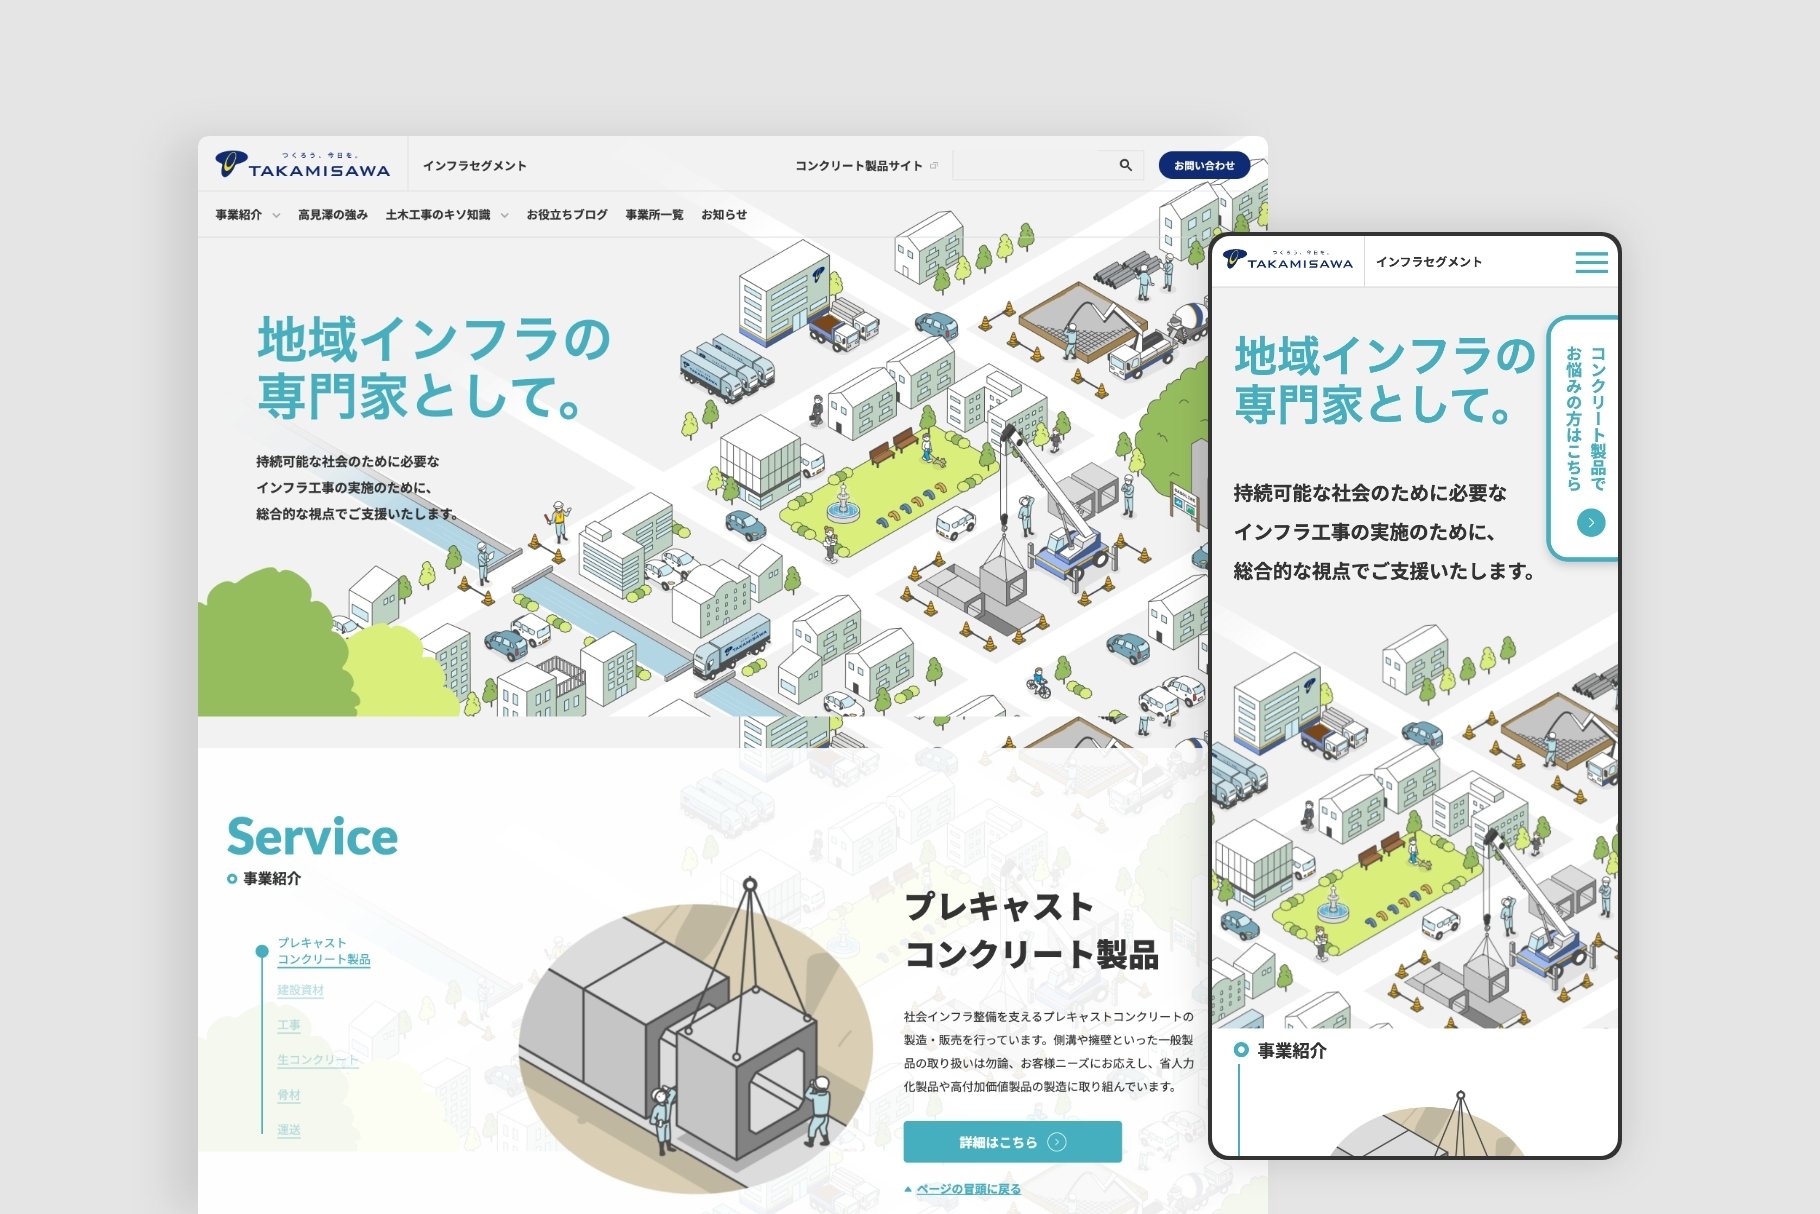Image resolution: width=1820 pixels, height=1214 pixels.
Task: Open the コンクリート製品サイト link
Action: [x=858, y=166]
